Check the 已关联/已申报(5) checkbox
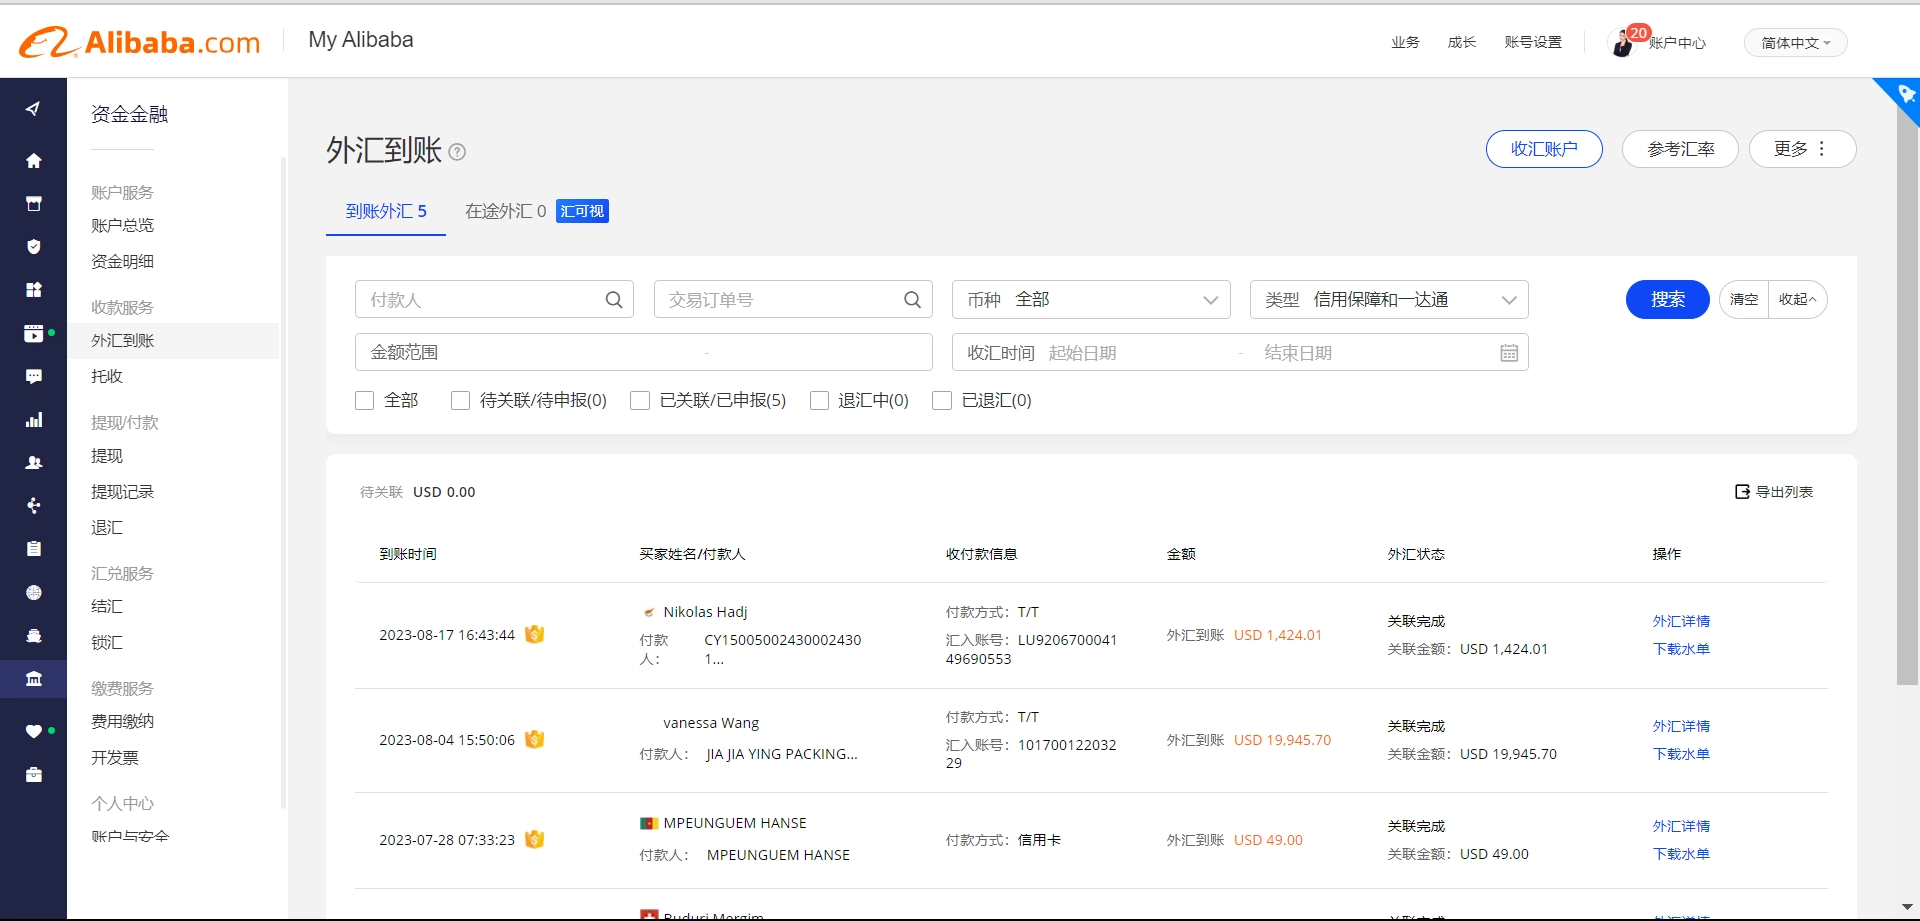Viewport: 1920px width, 921px height. pos(640,400)
